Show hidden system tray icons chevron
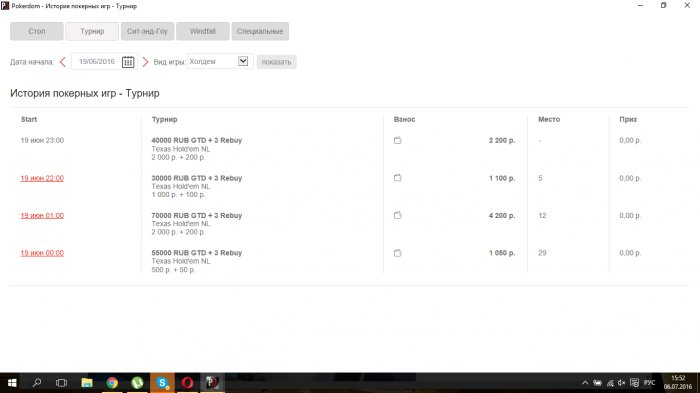This screenshot has width=700, height=393. coord(585,383)
